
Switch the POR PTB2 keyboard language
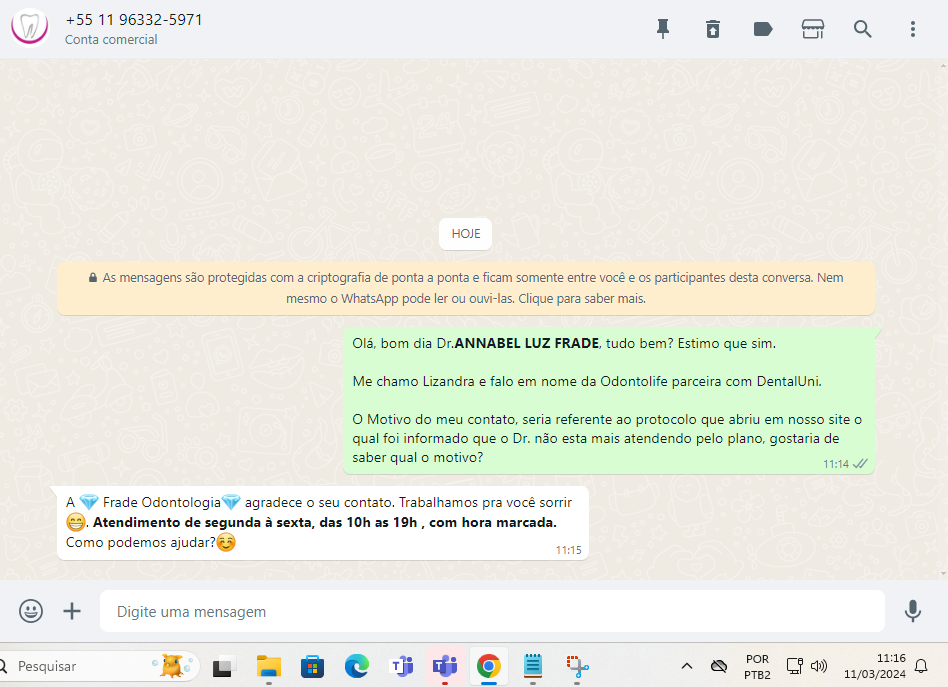click(757, 666)
